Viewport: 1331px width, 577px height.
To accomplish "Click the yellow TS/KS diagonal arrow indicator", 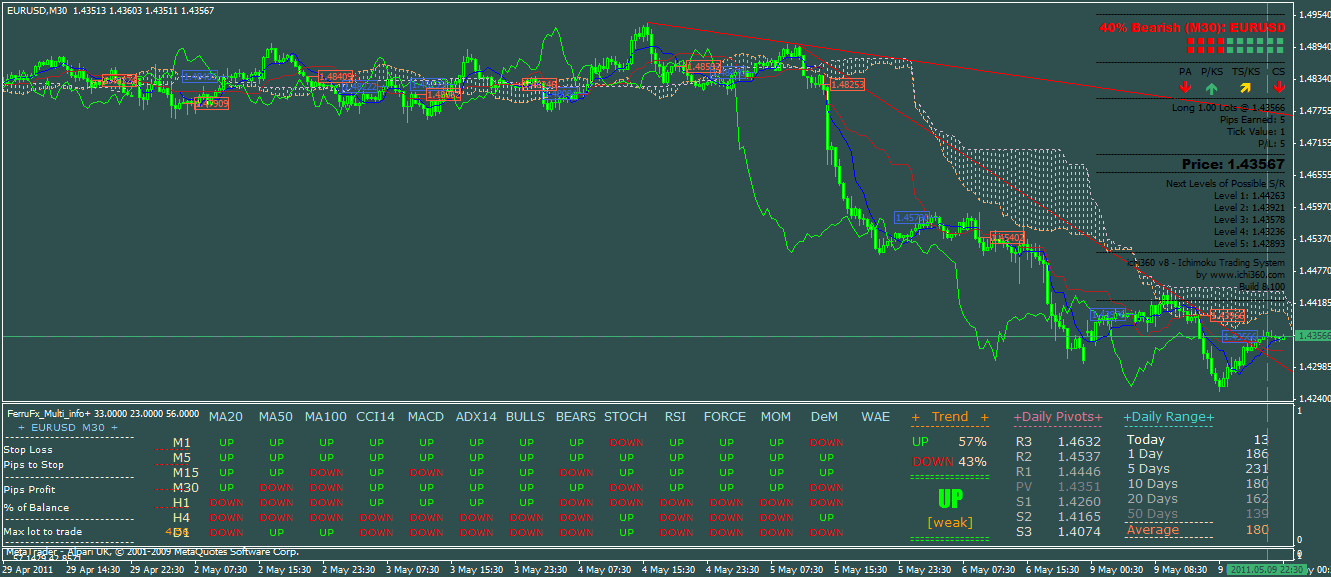I will pos(1246,88).
